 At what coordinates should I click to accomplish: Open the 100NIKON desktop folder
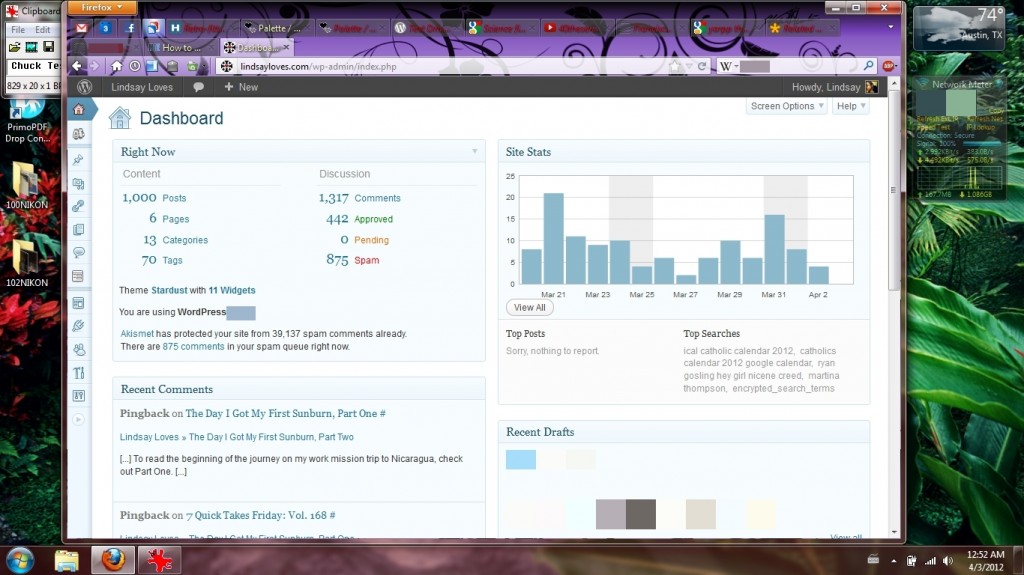click(27, 185)
